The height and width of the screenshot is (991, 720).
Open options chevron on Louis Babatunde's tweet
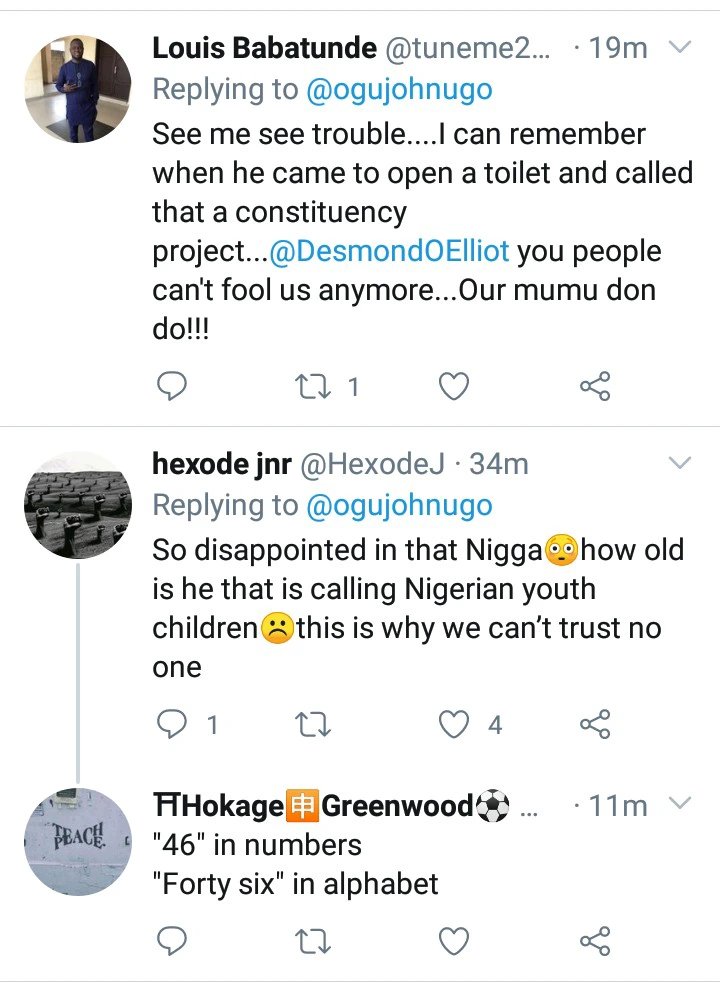(679, 47)
